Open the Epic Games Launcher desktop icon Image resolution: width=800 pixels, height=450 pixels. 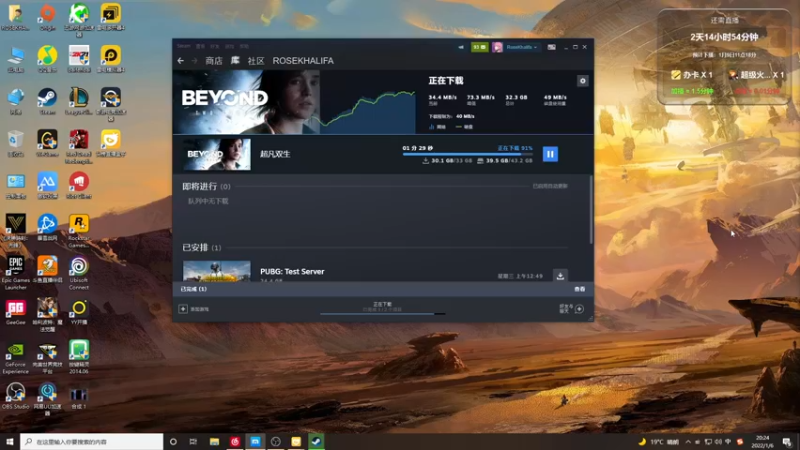tap(16, 273)
